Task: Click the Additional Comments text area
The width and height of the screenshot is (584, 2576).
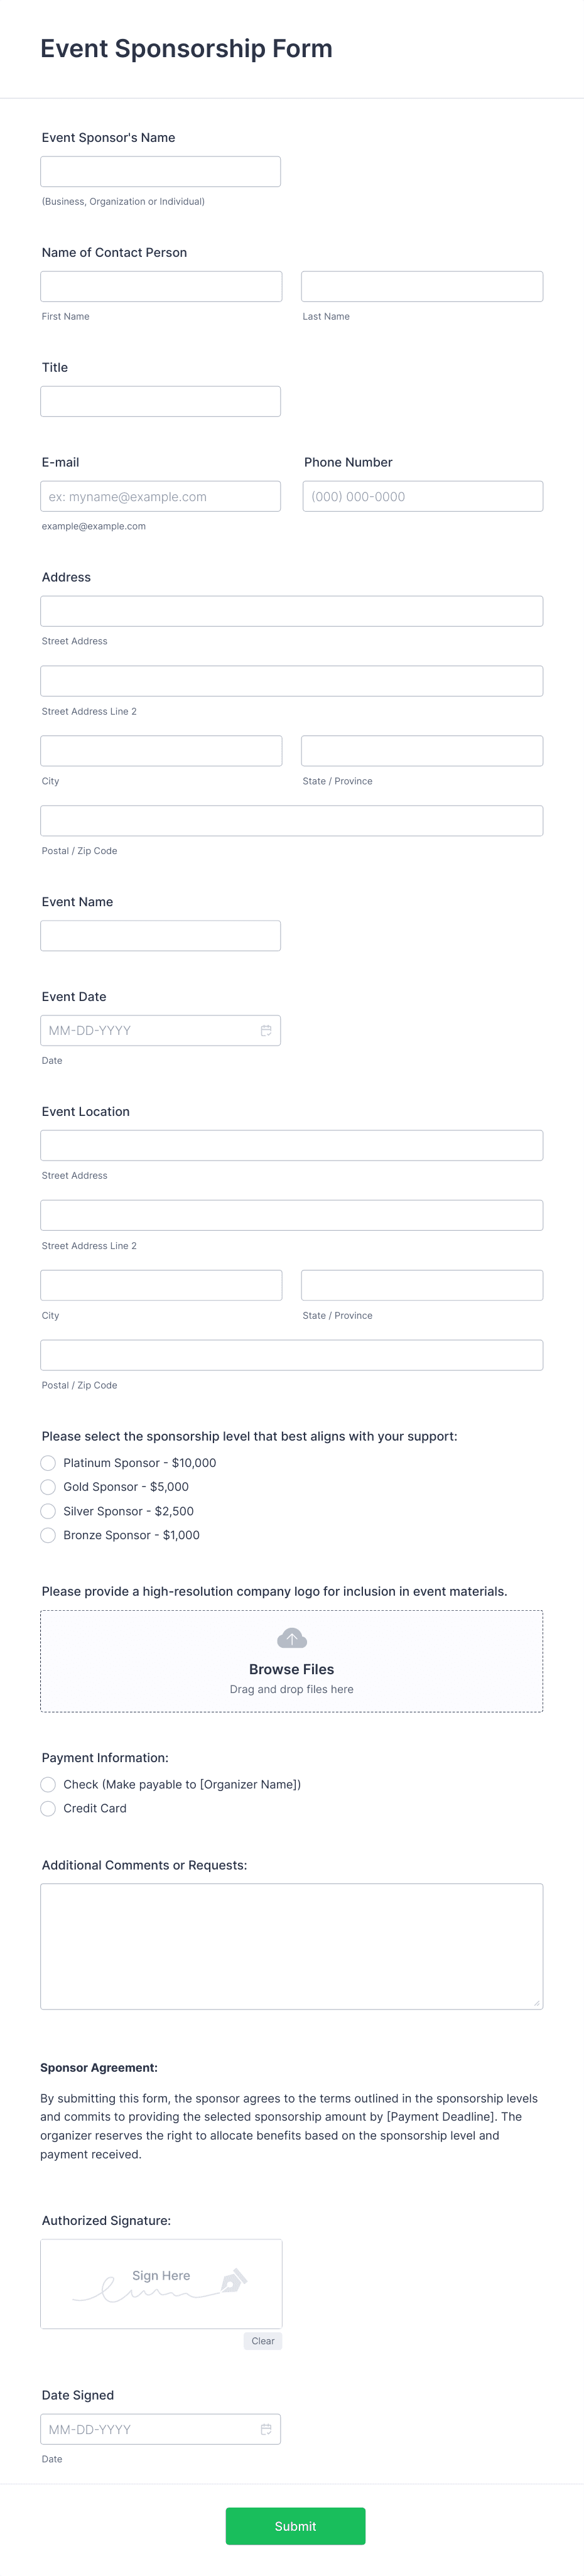Action: click(x=291, y=1946)
